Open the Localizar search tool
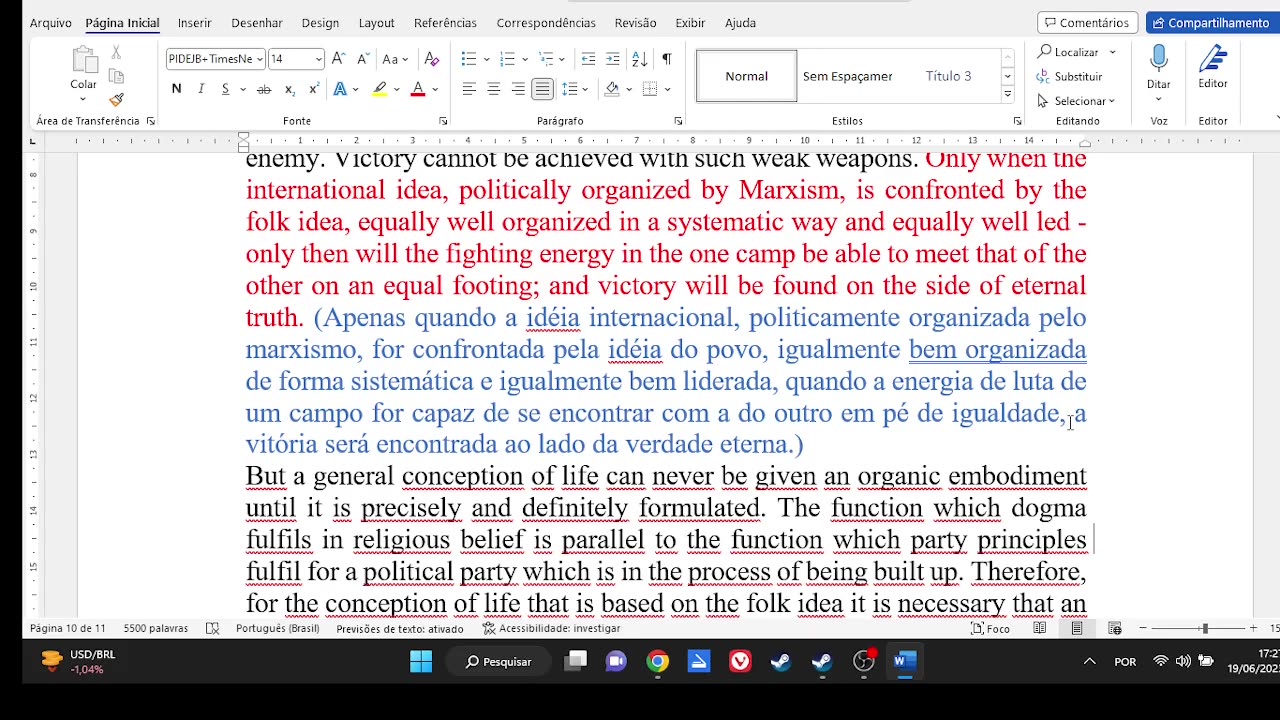 tap(1068, 52)
